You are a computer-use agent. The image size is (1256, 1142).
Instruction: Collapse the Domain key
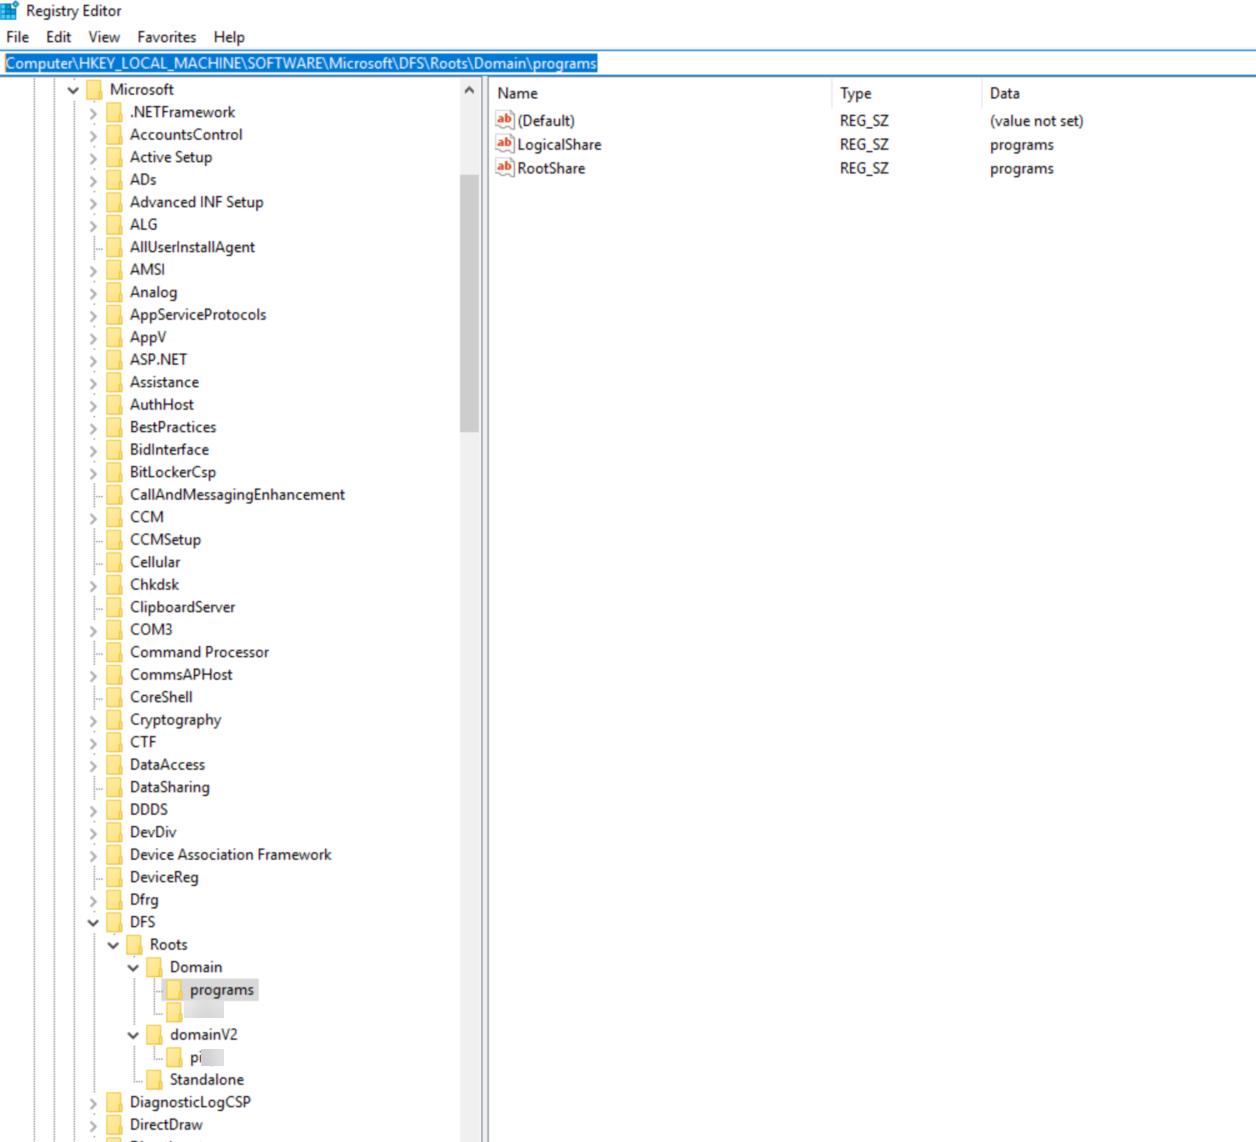pos(133,968)
